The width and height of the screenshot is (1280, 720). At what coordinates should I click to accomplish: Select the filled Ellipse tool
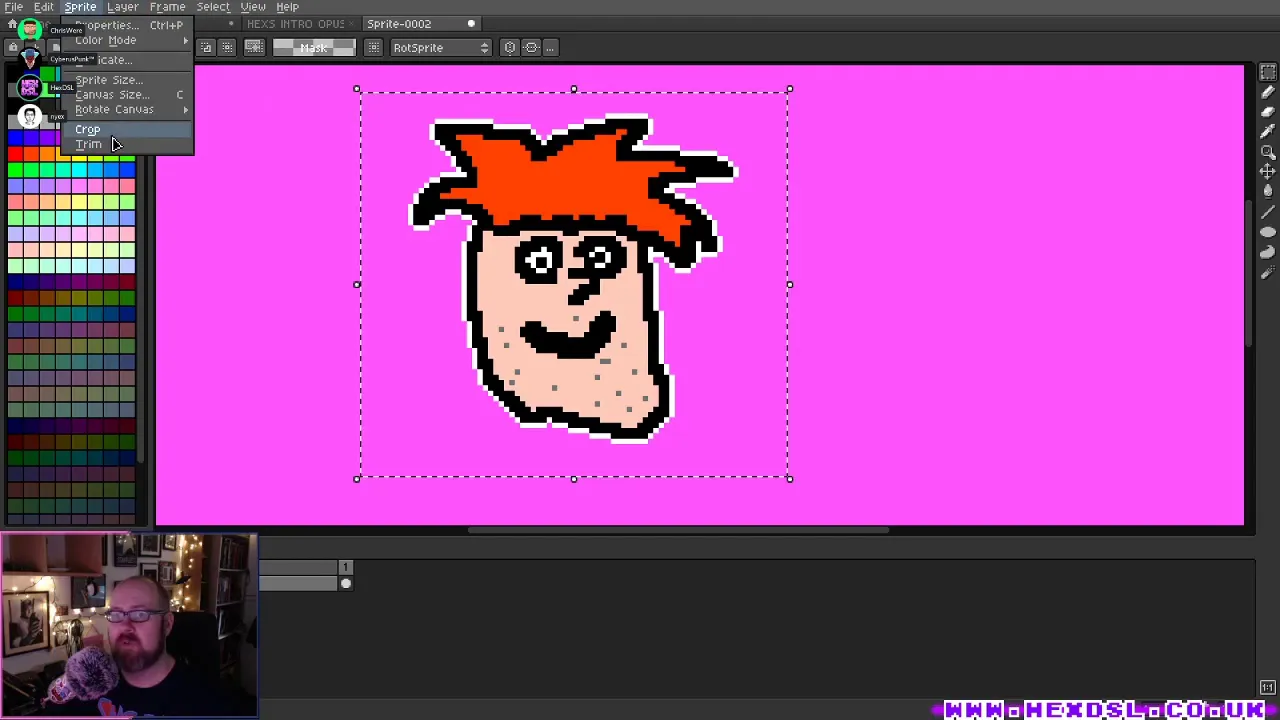(1267, 232)
